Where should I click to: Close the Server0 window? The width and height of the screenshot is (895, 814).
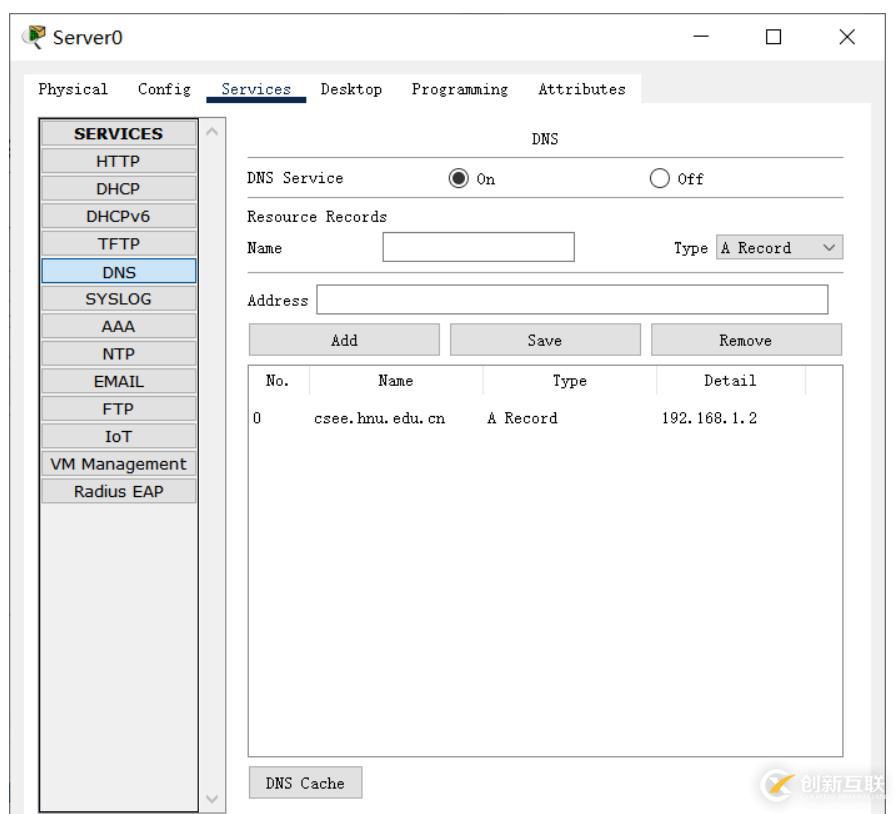pyautogui.click(x=847, y=37)
